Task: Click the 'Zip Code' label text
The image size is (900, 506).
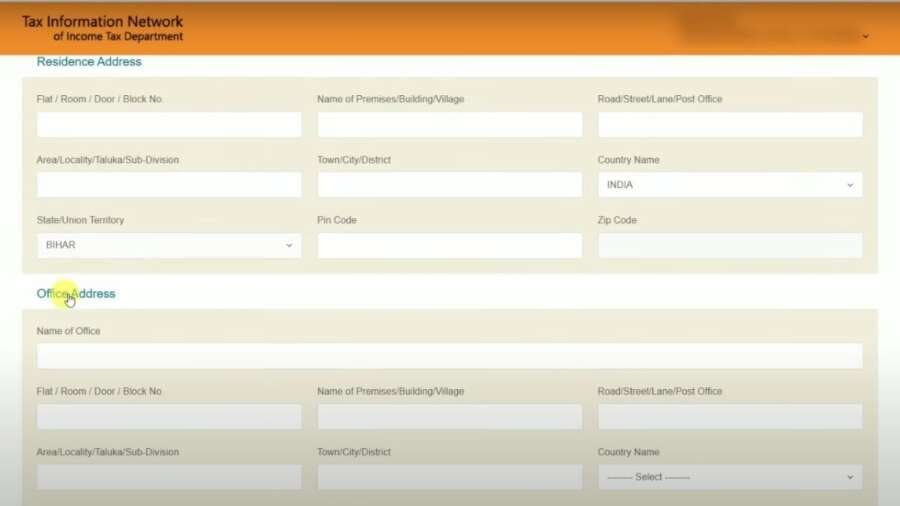Action: pos(617,220)
